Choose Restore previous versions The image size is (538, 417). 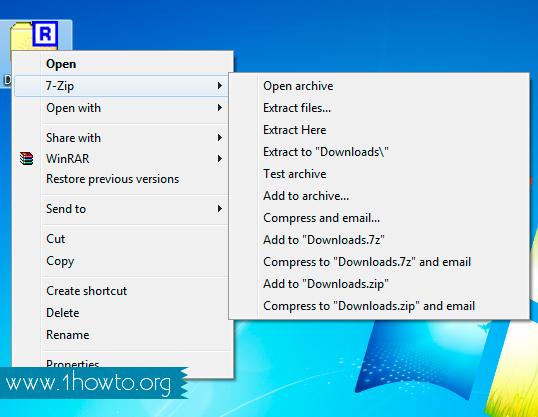coord(121,179)
